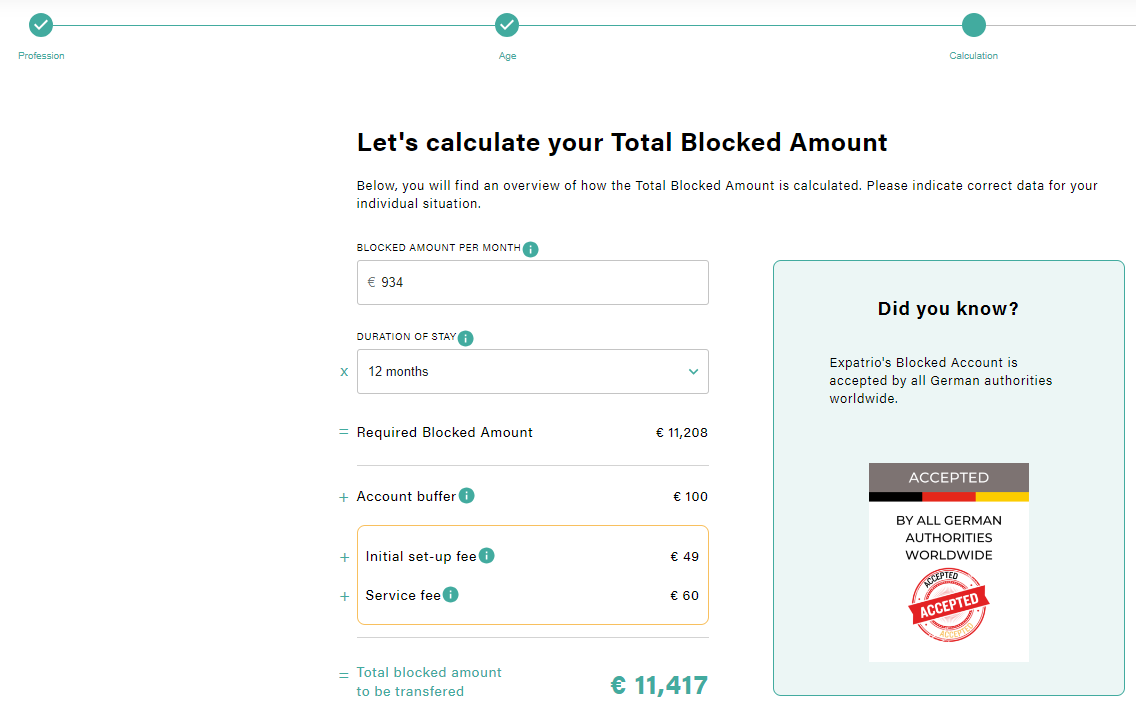Click the Calculation step circle
Viewport: 1136px width, 714px height.
coord(974,25)
